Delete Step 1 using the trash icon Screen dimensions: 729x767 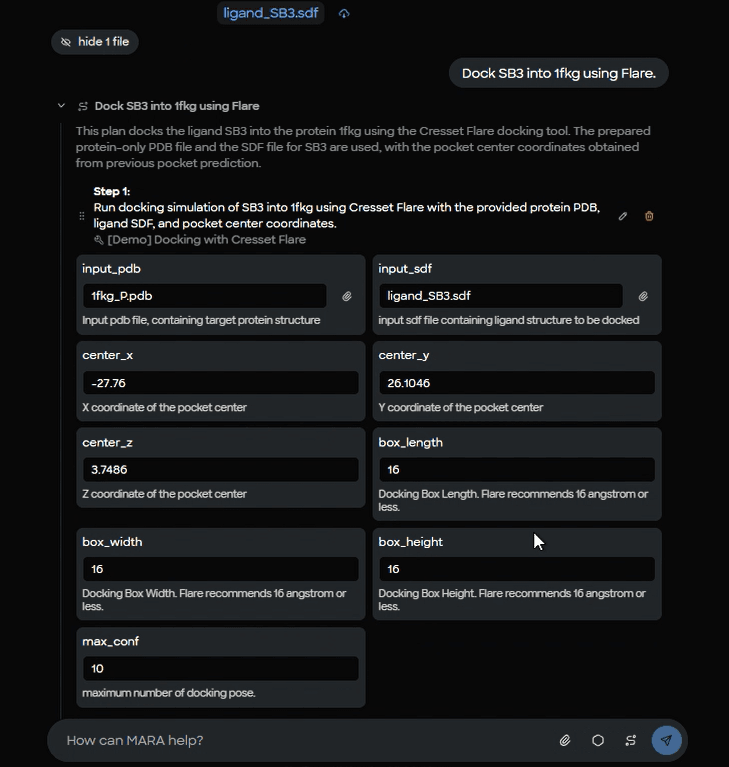click(649, 216)
